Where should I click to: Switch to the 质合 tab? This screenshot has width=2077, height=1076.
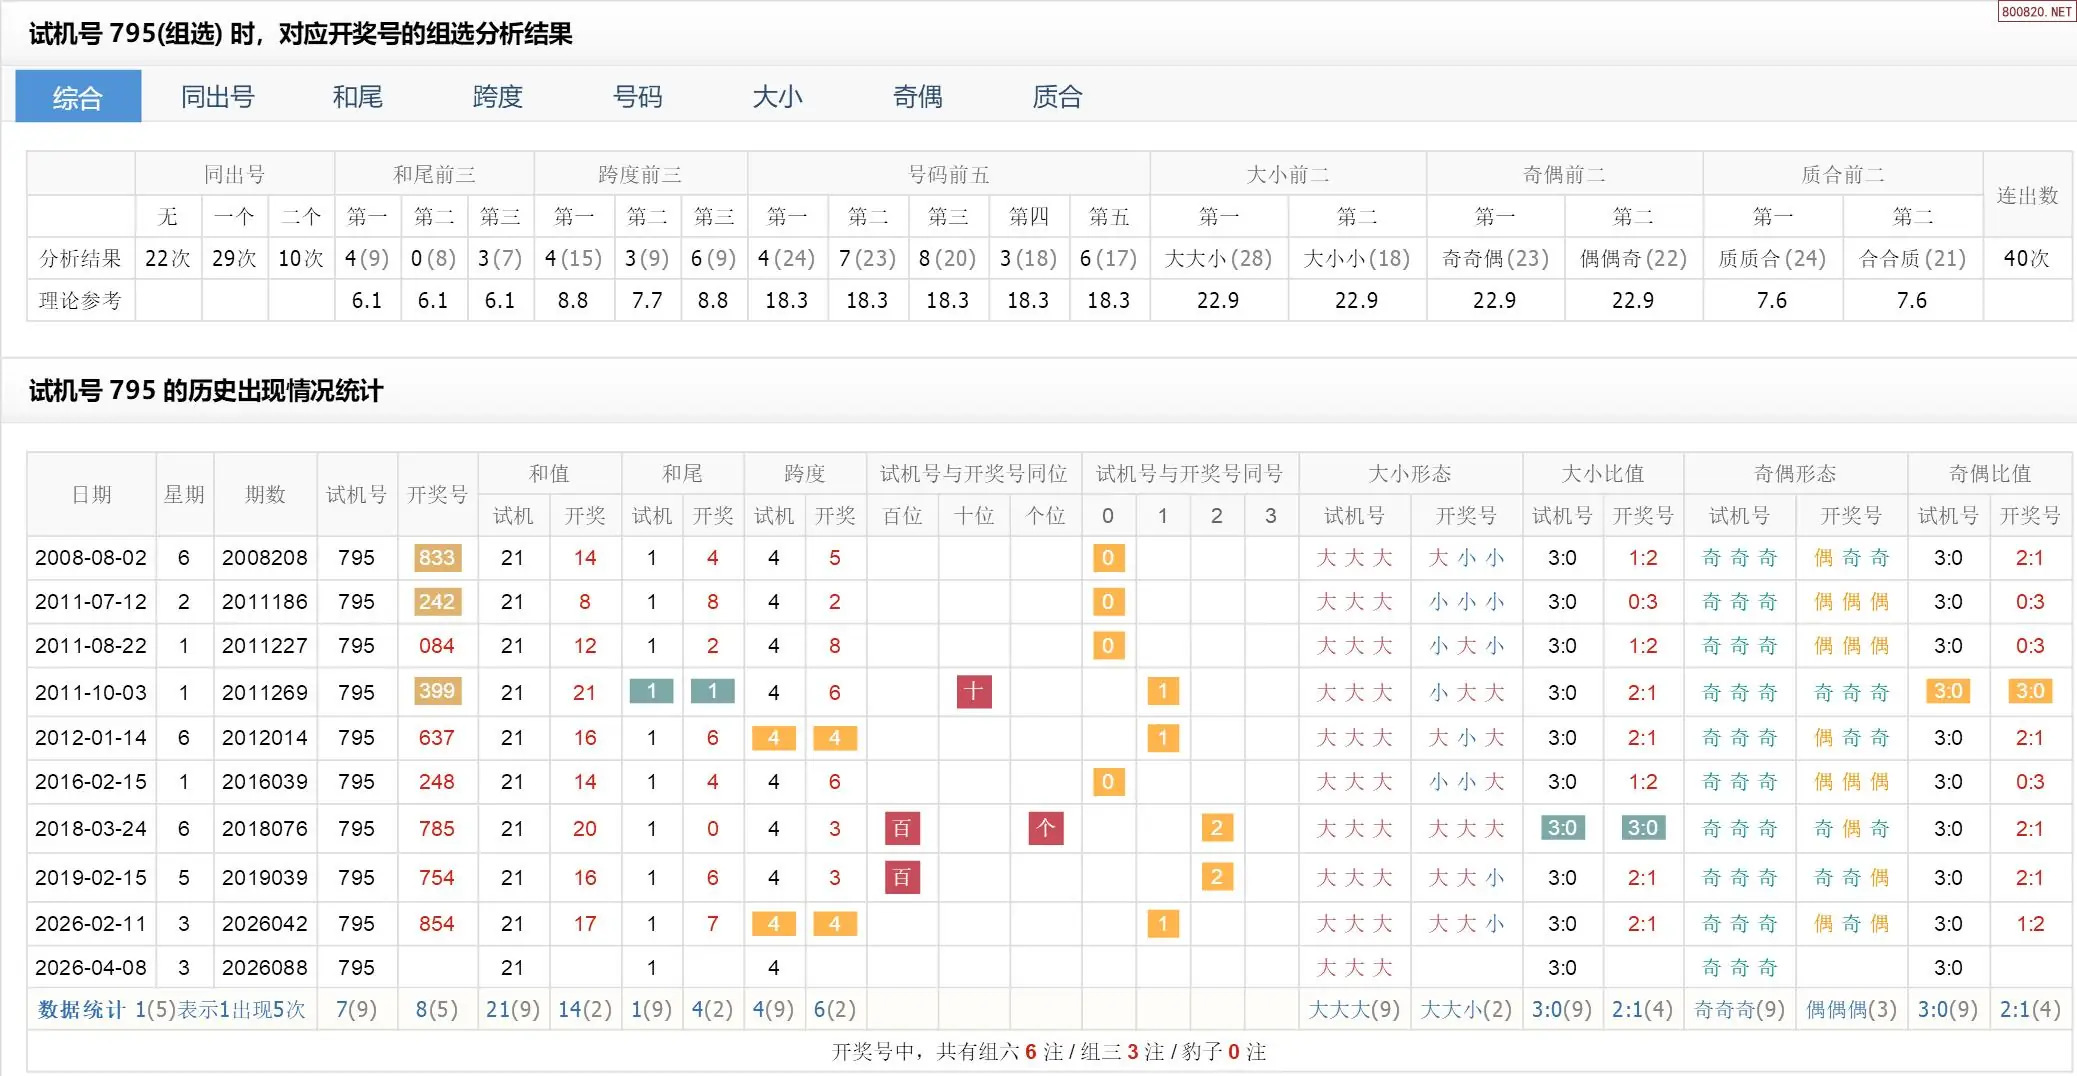click(x=1057, y=97)
